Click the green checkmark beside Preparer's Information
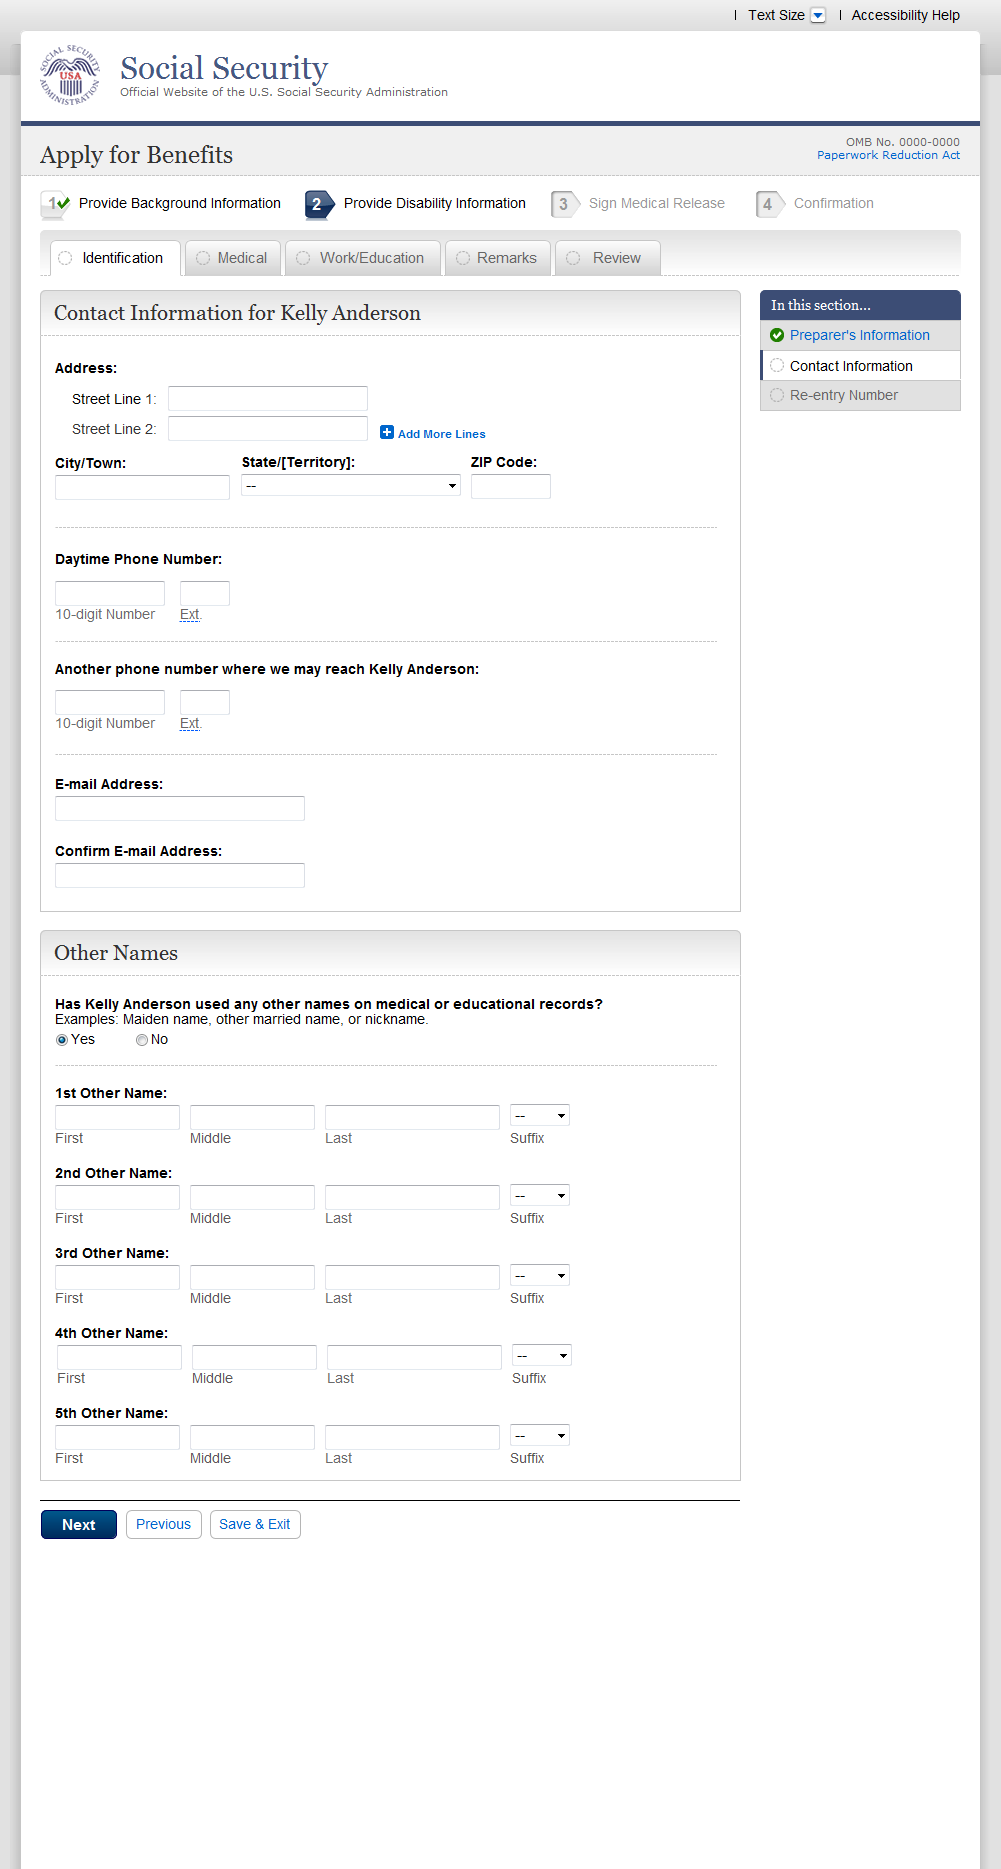1001x1869 pixels. [777, 335]
